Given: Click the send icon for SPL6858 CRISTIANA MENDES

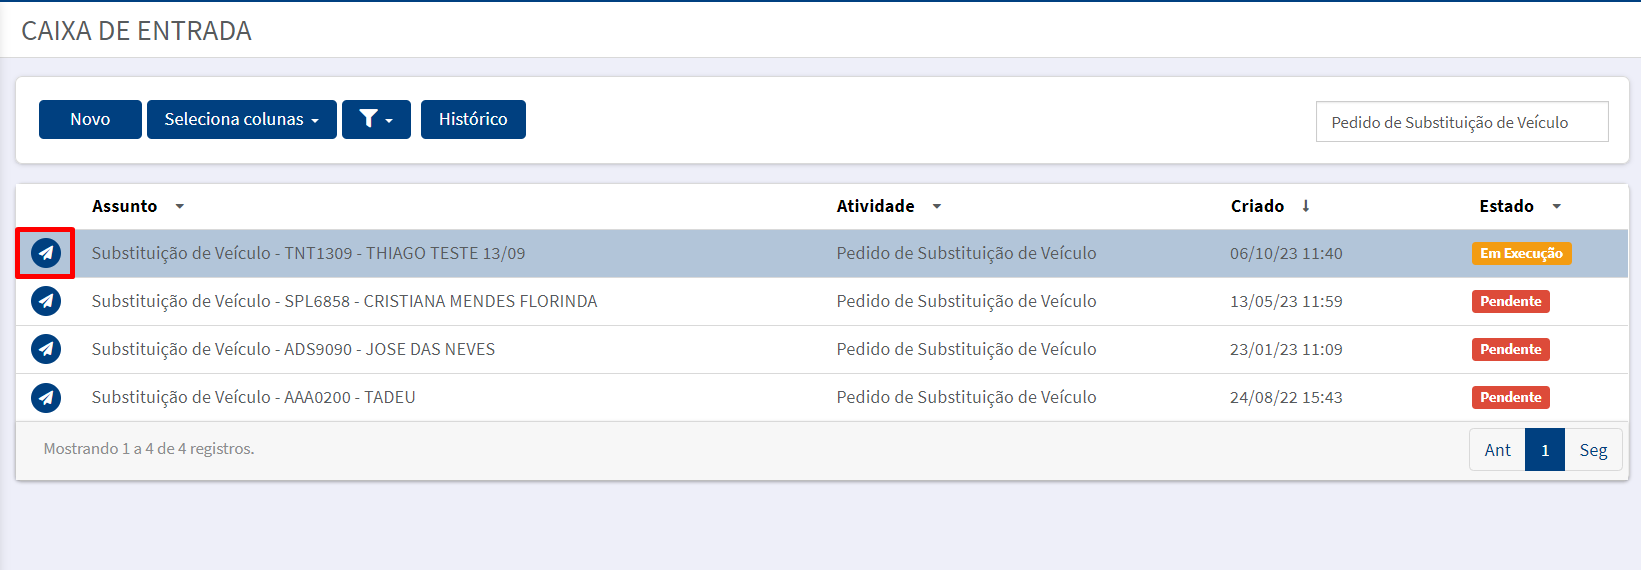Looking at the screenshot, I should [46, 301].
